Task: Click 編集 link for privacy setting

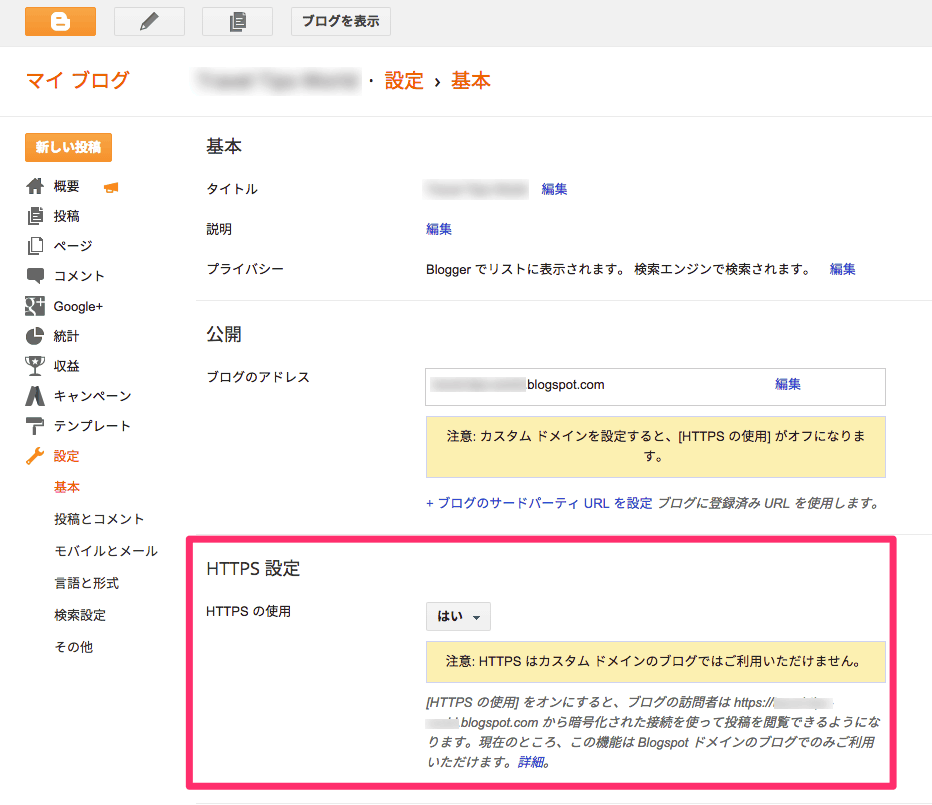Action: 842,269
